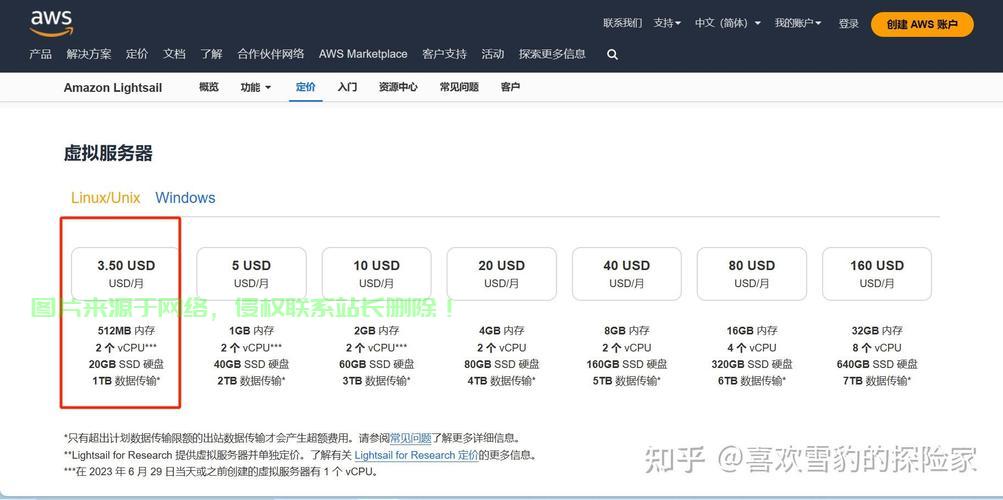Screen dimensions: 1003x500
Task: Select the 10 USD plan card
Action: [376, 274]
